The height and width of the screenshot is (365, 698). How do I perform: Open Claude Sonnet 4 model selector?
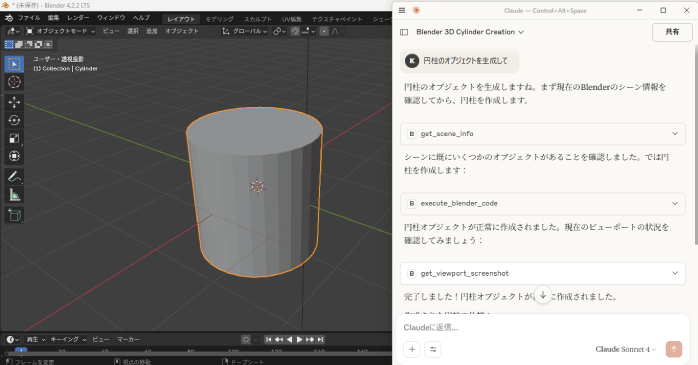point(626,349)
